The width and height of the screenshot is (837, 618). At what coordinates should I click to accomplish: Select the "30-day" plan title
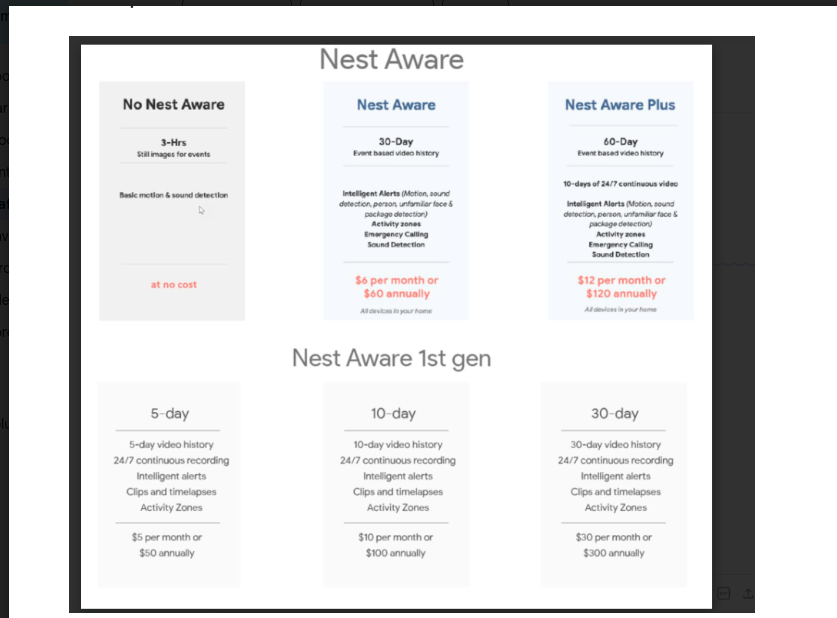click(614, 413)
